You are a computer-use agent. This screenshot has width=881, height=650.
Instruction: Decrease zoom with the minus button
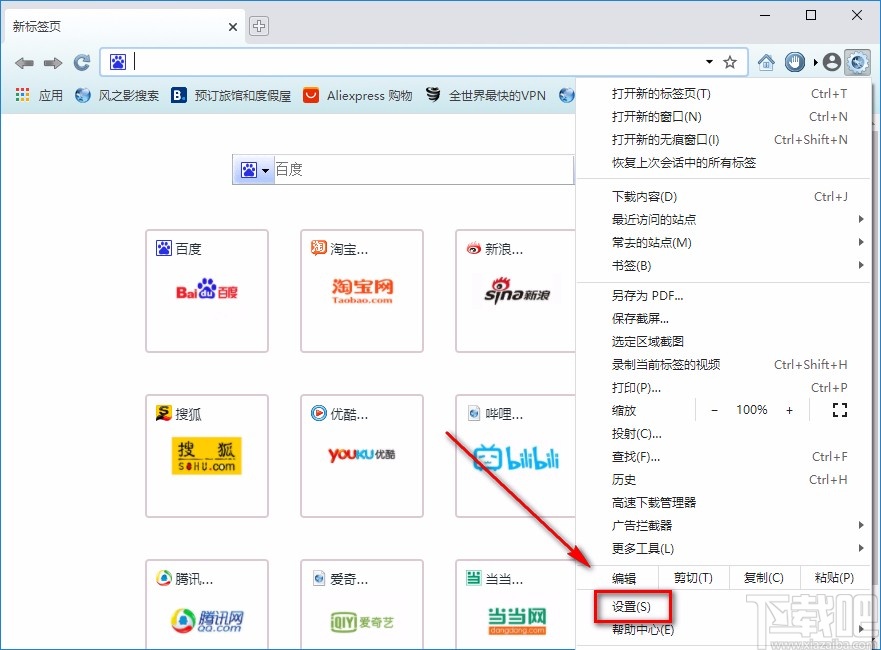(714, 411)
